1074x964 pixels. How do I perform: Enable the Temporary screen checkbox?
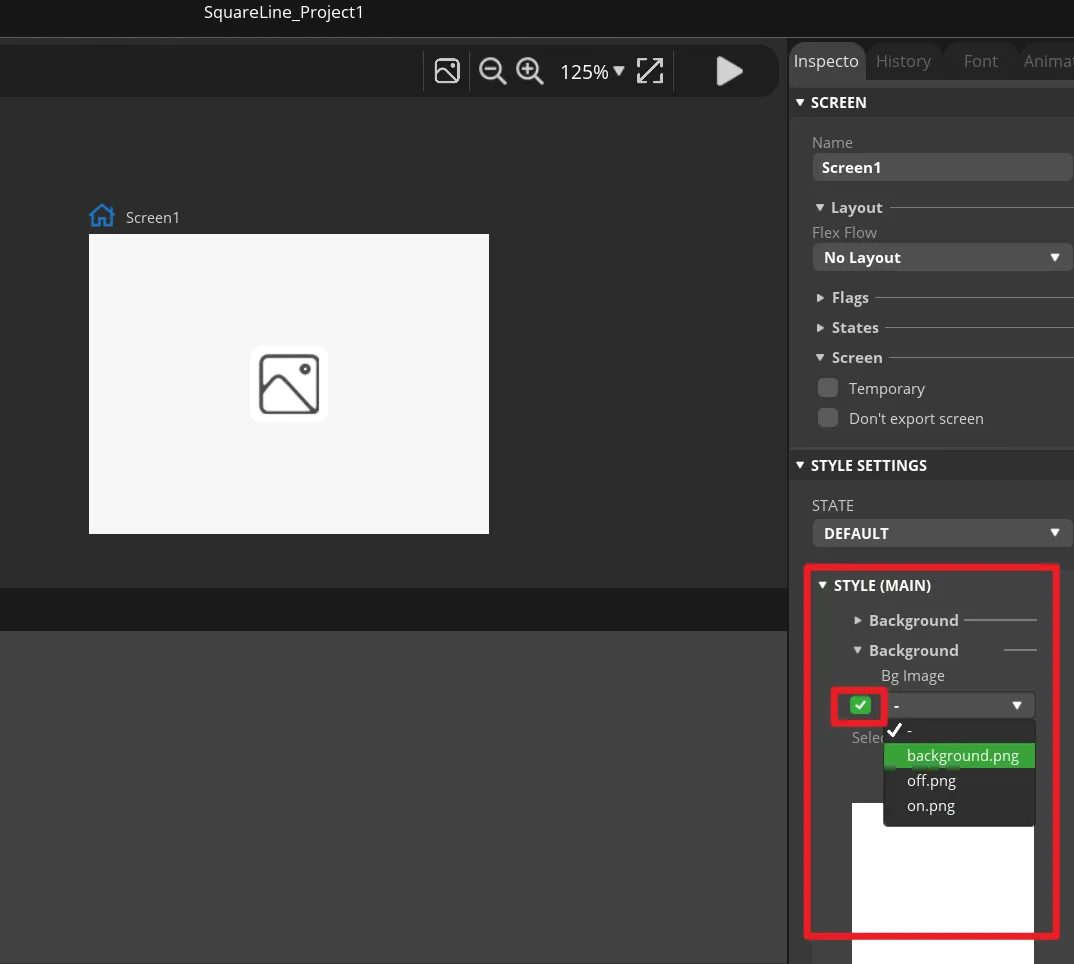pos(828,388)
